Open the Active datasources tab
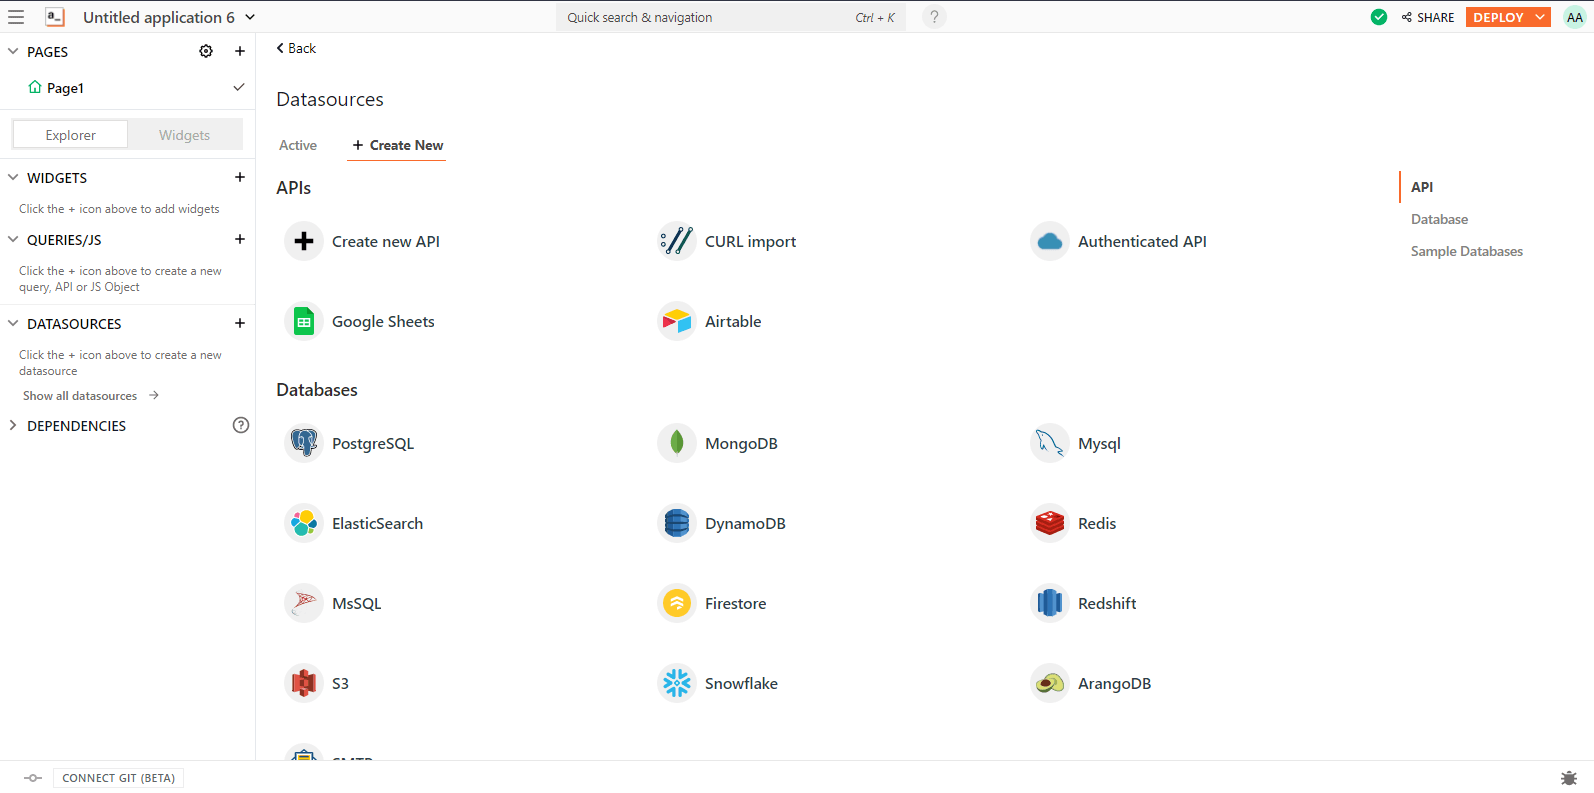The width and height of the screenshot is (1594, 793). point(298,145)
